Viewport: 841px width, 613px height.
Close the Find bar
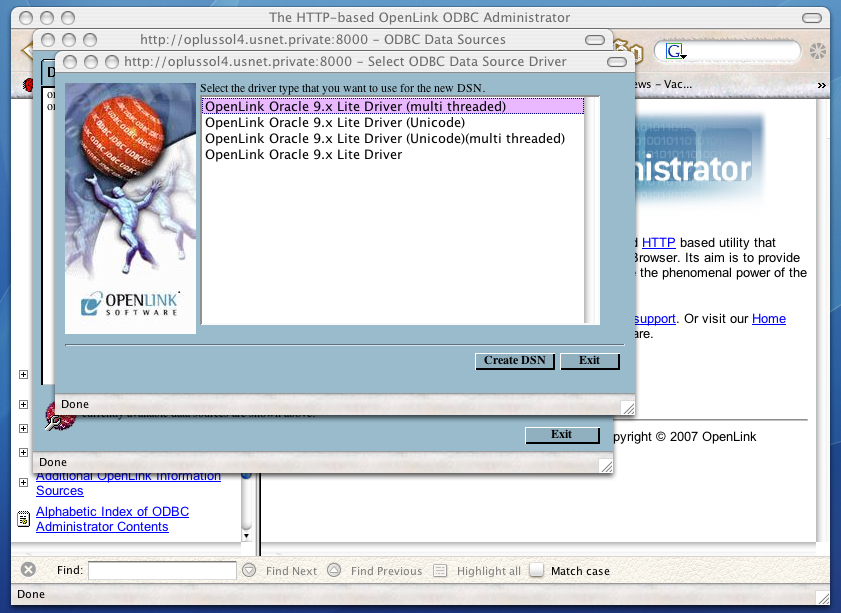tap(28, 570)
